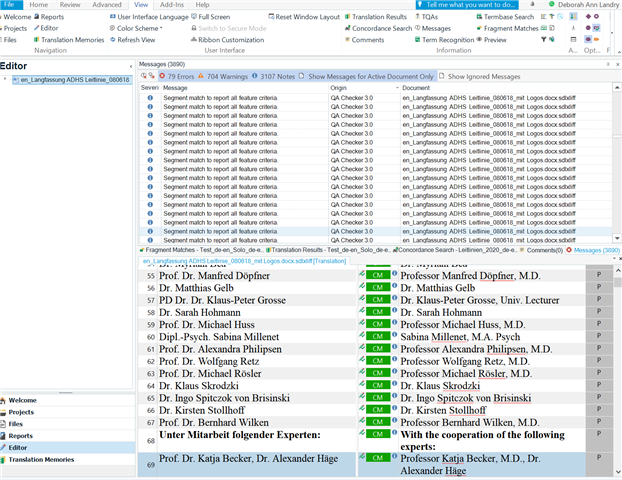This screenshot has height=480, width=622.
Task: Open the Preview window from ribbon
Action: 491,40
